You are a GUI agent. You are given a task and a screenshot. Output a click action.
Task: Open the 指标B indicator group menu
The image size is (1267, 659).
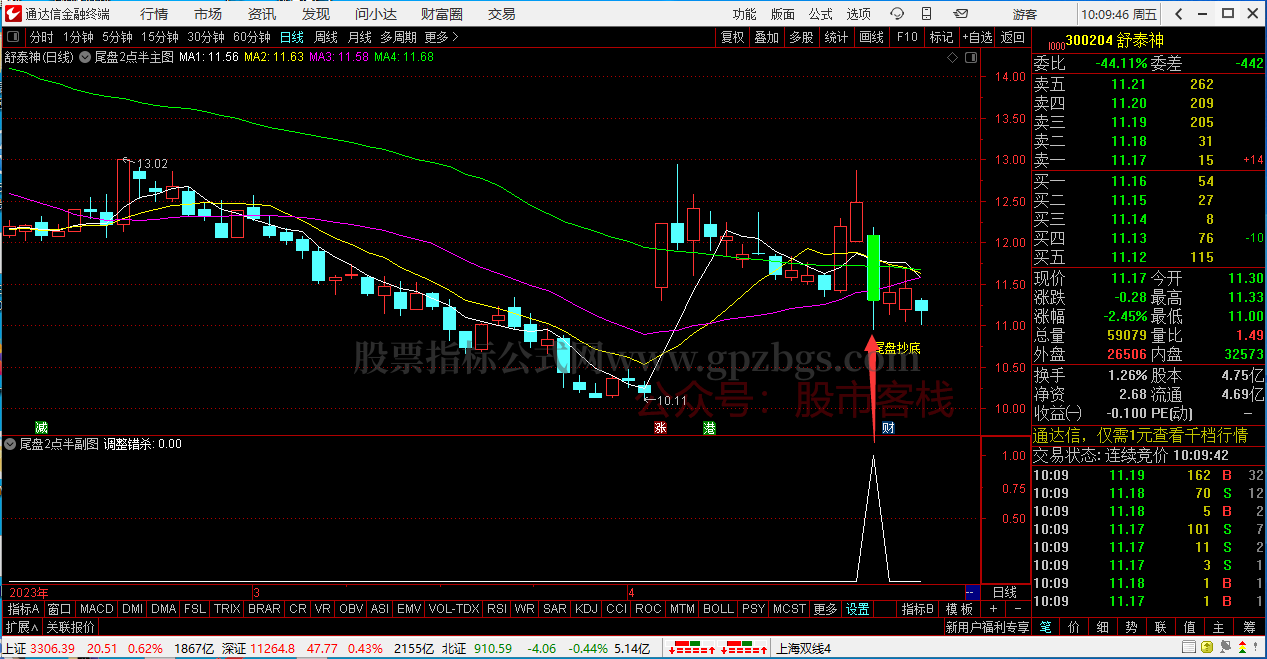click(917, 609)
